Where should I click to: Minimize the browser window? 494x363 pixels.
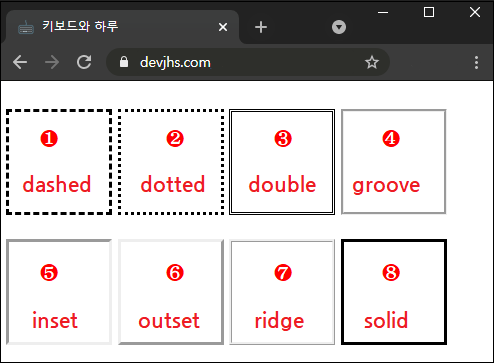coord(383,13)
